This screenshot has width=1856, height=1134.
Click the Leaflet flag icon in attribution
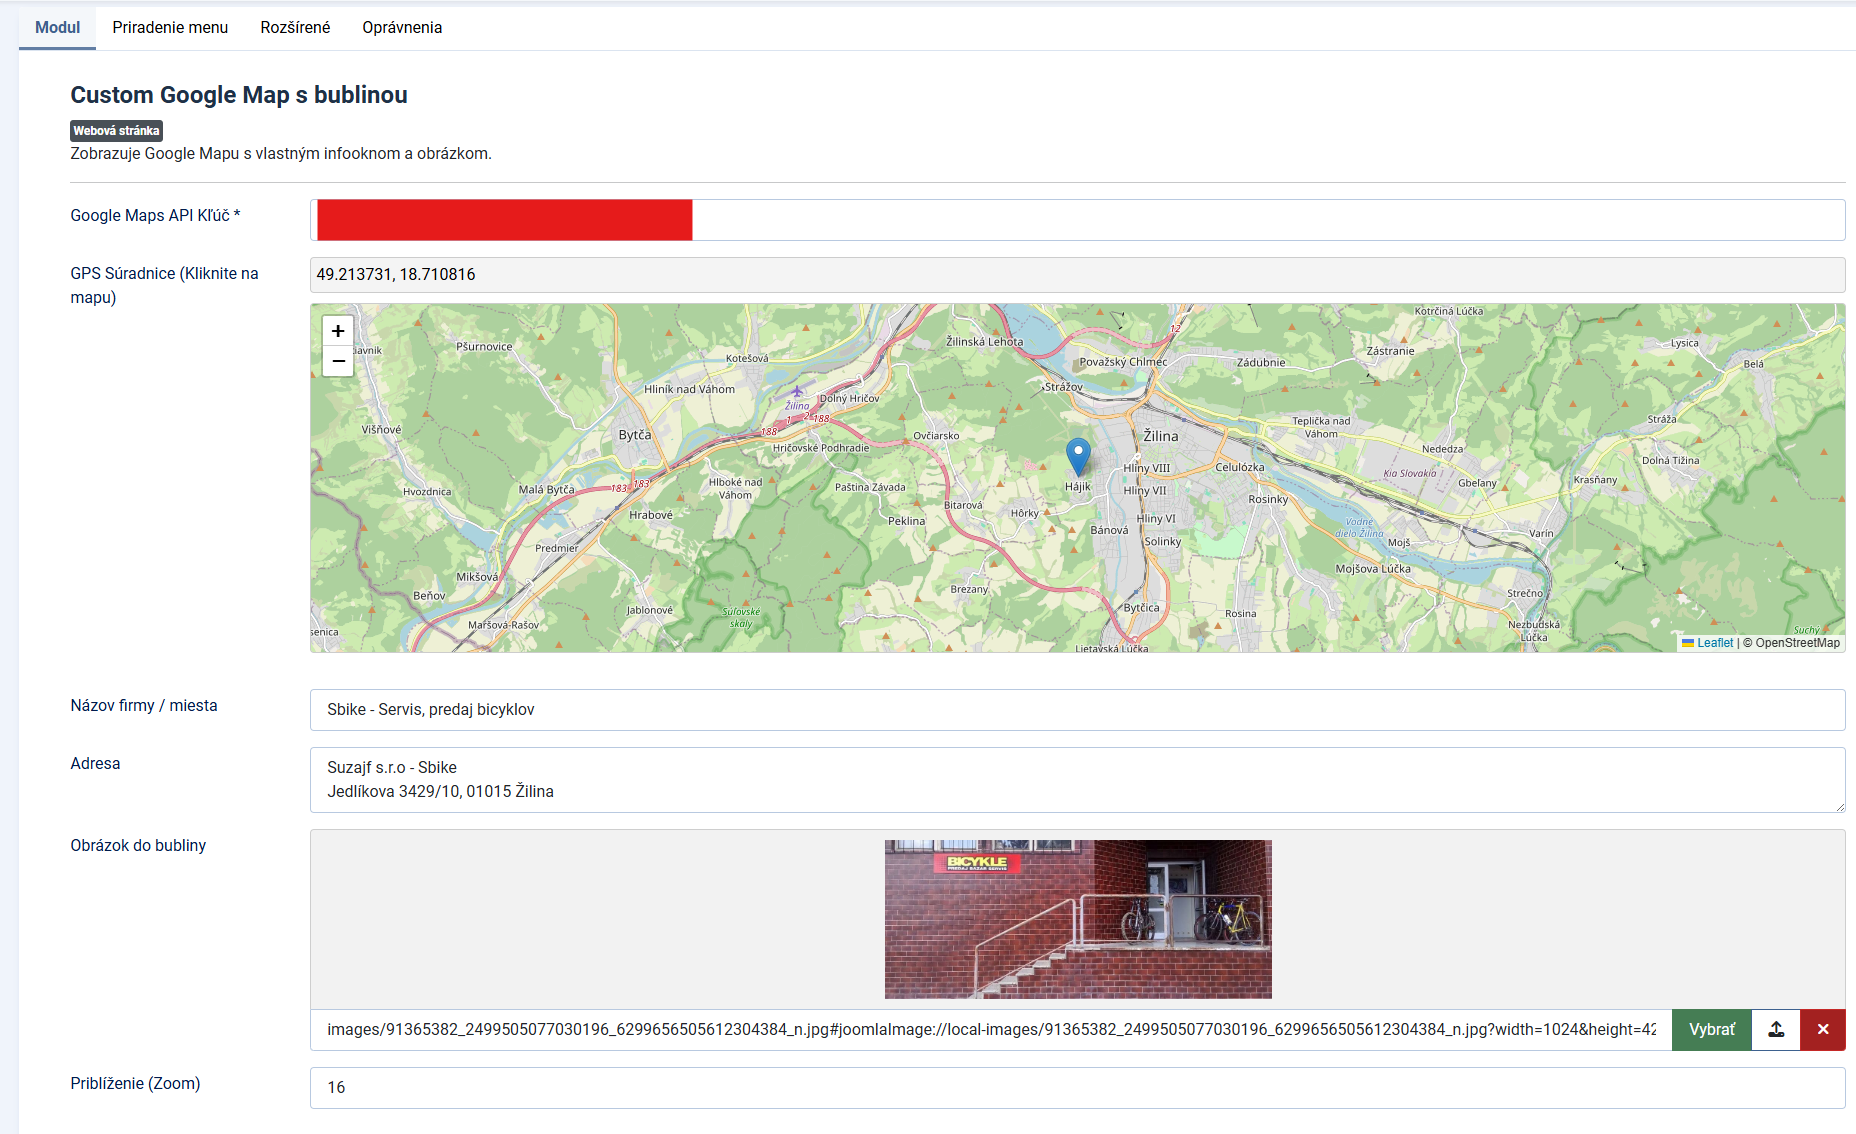(1688, 643)
